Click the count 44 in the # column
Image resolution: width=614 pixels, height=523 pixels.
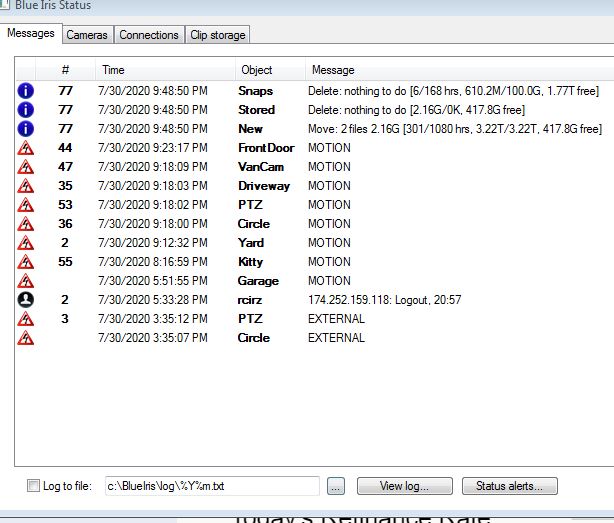tap(65, 148)
